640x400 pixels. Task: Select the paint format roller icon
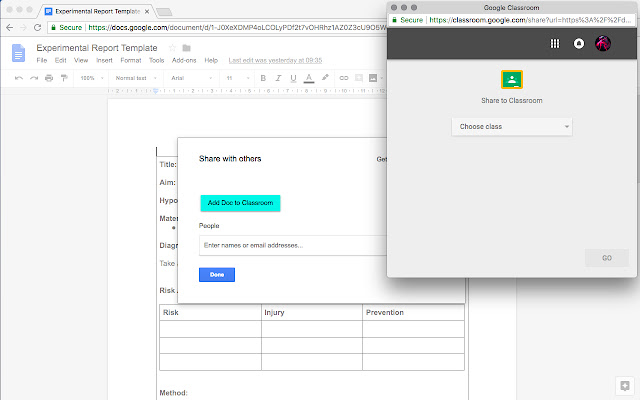tap(63, 77)
